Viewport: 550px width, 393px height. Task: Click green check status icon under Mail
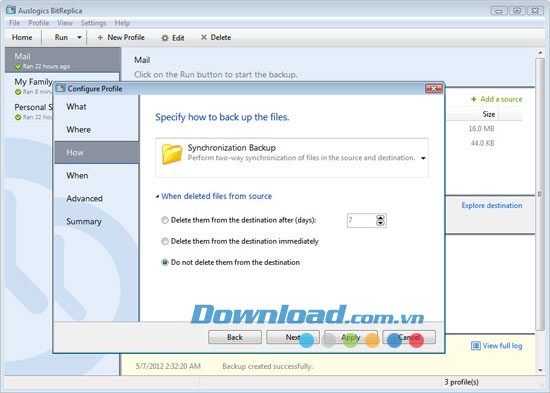click(x=18, y=66)
